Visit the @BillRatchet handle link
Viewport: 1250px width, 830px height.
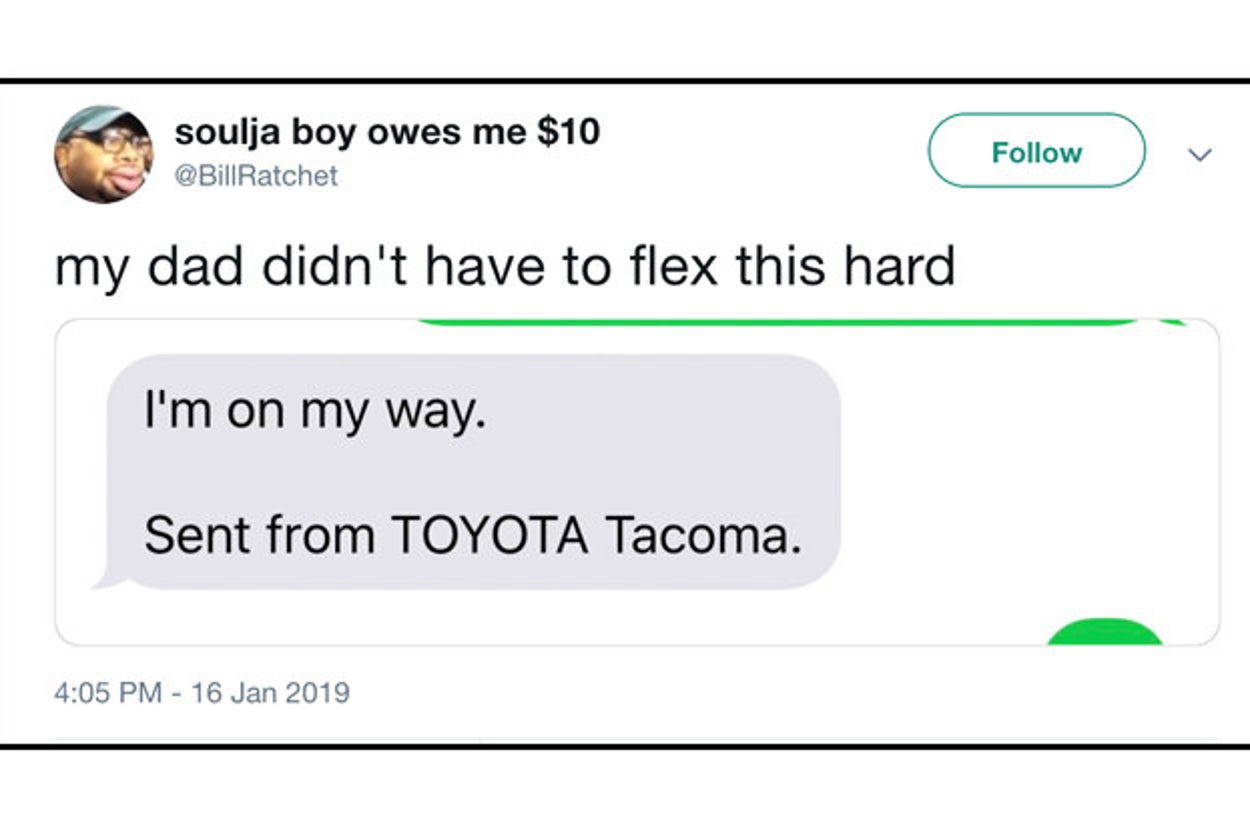[256, 176]
